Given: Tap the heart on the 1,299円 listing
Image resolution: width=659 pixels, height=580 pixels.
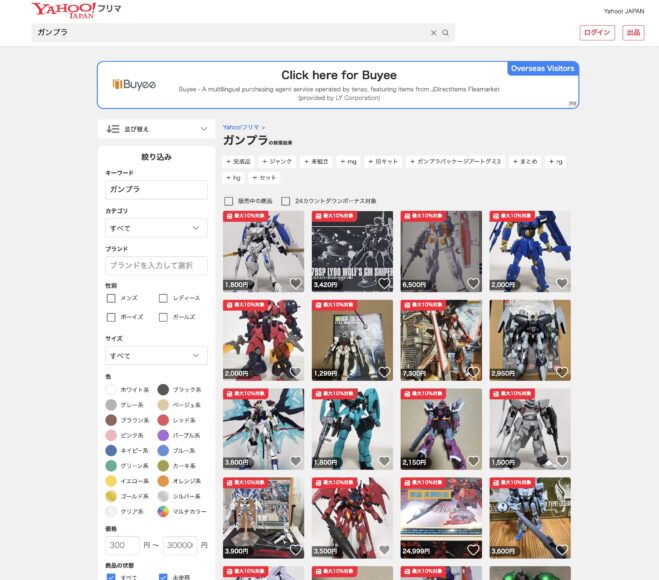Looking at the screenshot, I should click(384, 372).
